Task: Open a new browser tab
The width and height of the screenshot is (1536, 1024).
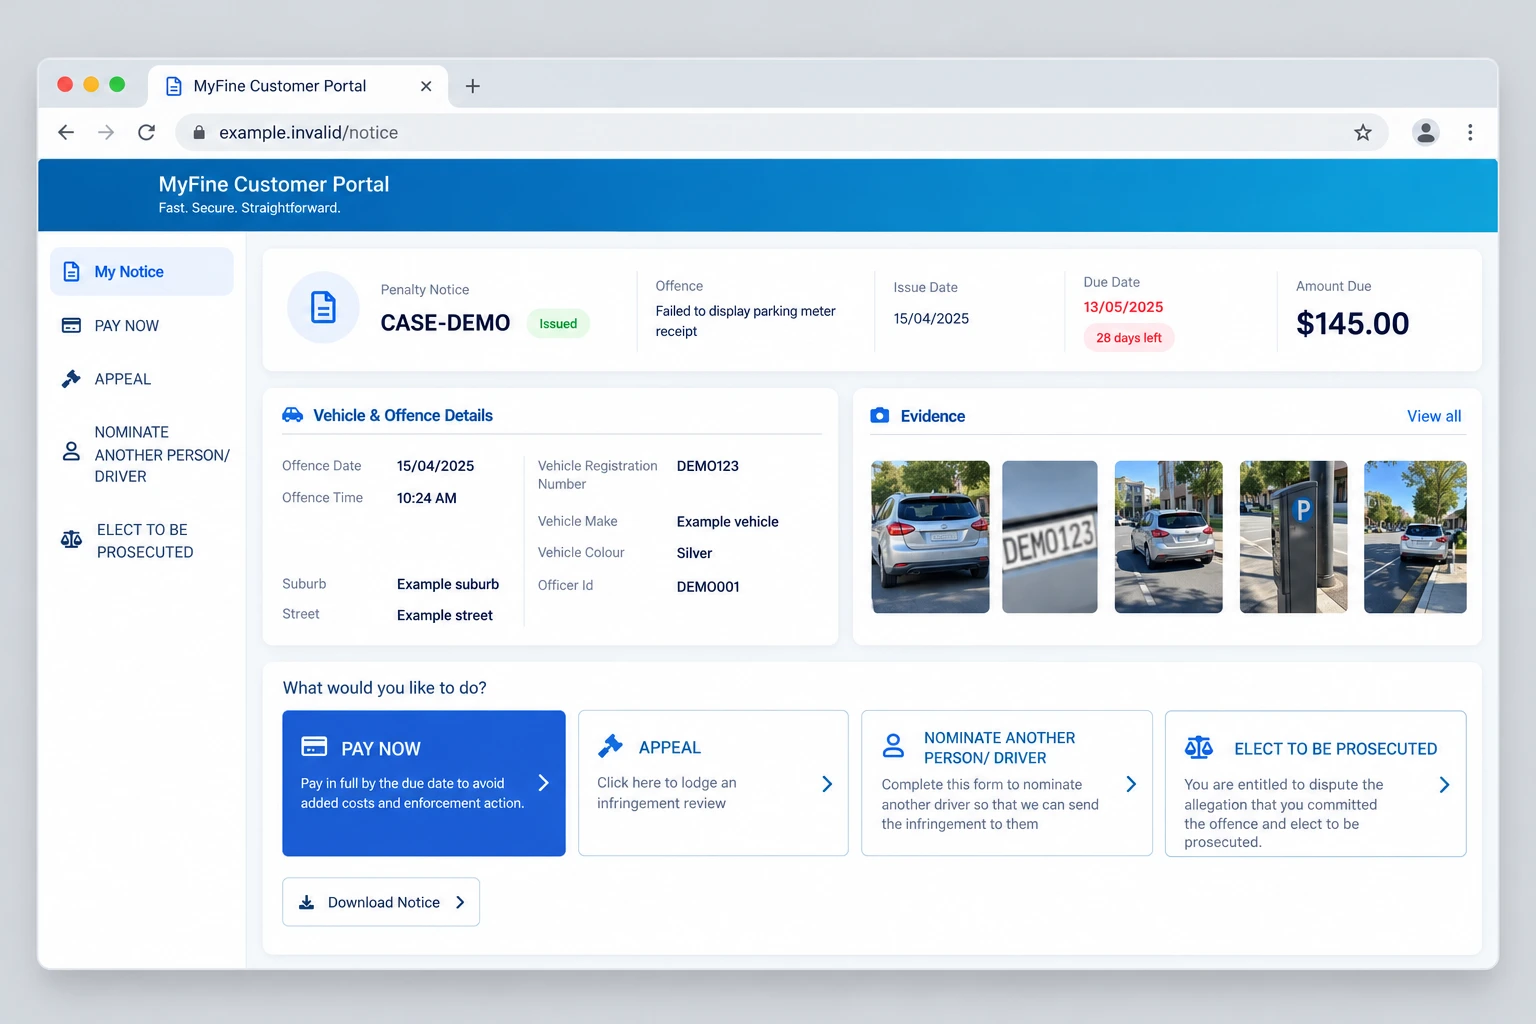Action: (473, 86)
